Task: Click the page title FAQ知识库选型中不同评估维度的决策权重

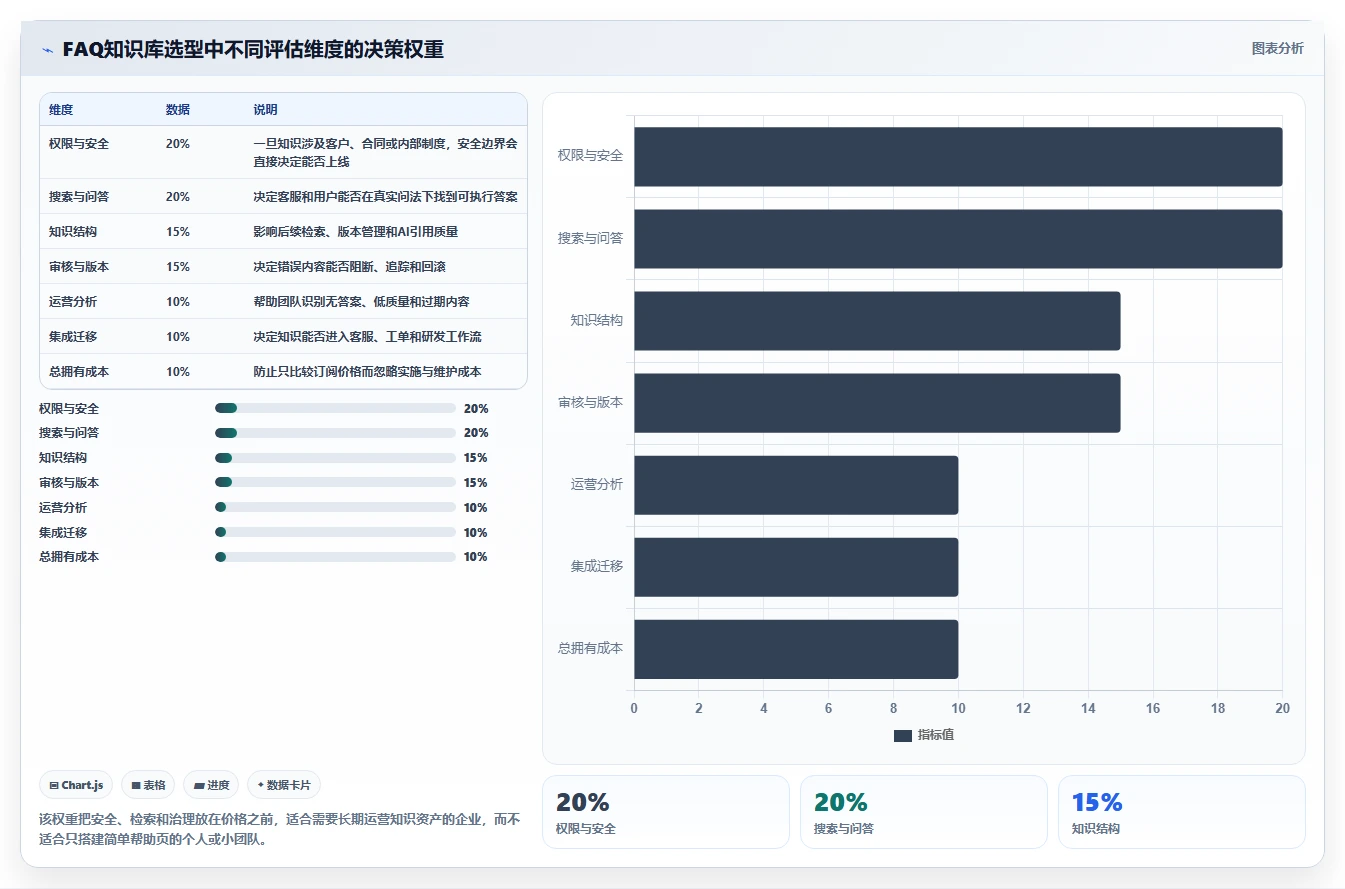Action: pos(253,50)
